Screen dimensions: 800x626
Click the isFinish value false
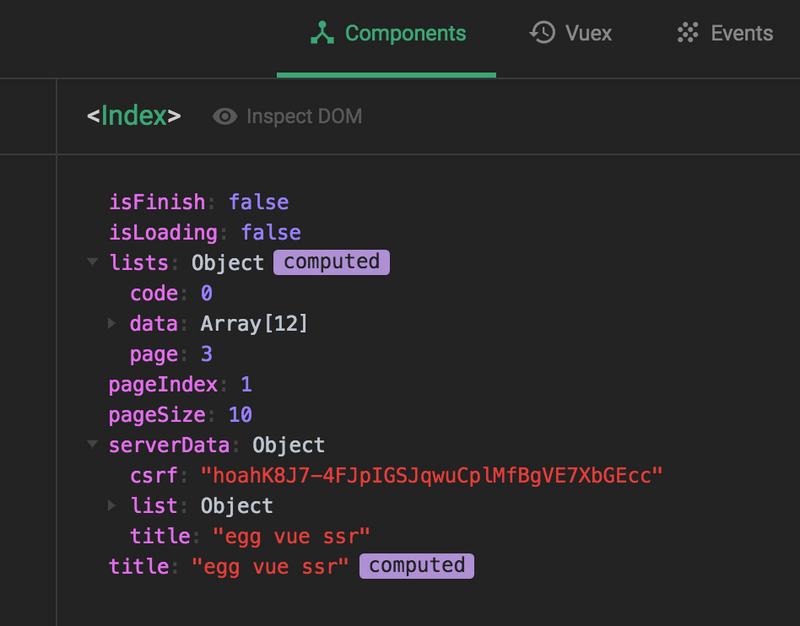(x=259, y=202)
